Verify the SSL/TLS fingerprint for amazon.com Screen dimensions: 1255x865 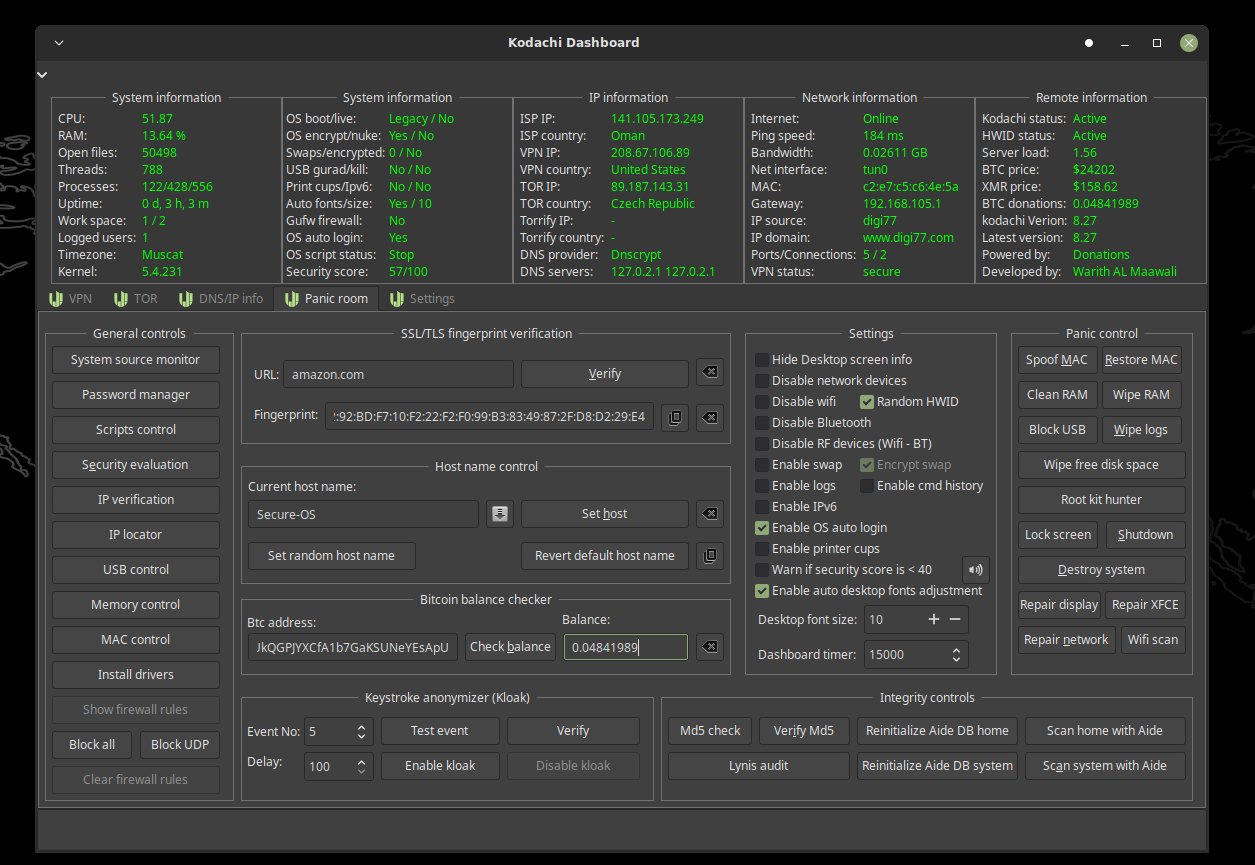coord(605,374)
